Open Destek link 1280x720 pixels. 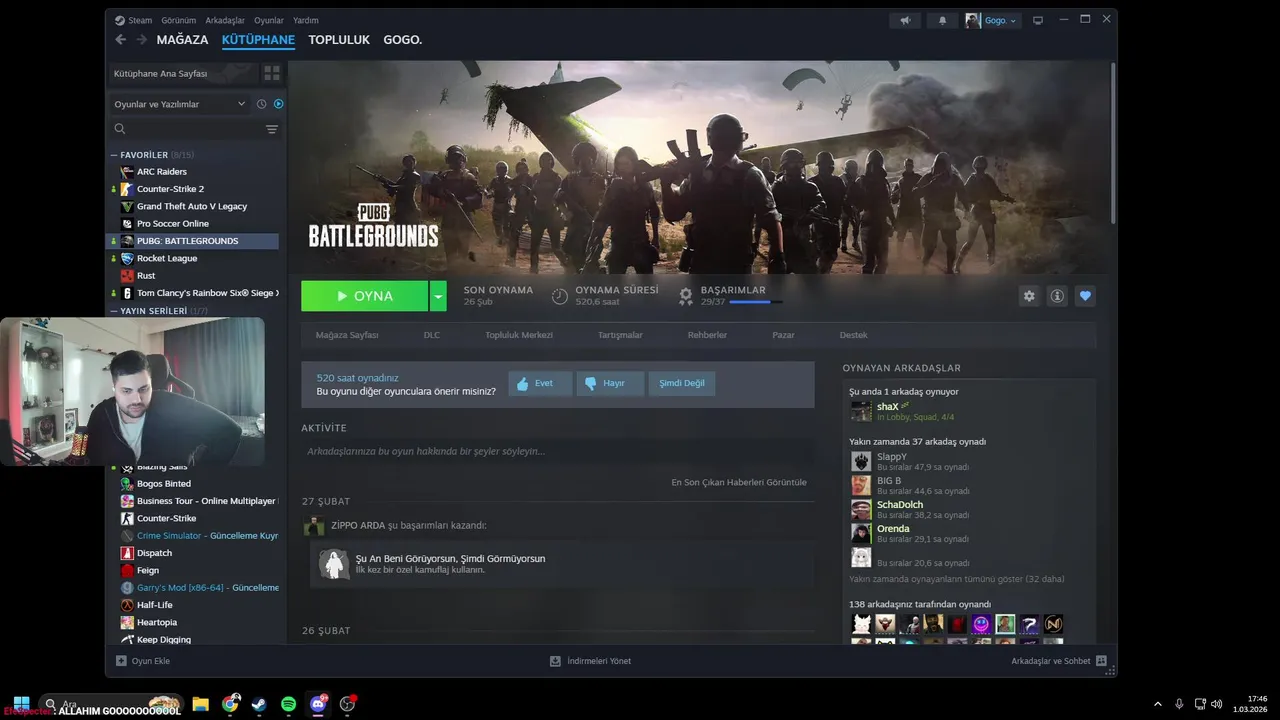853,335
